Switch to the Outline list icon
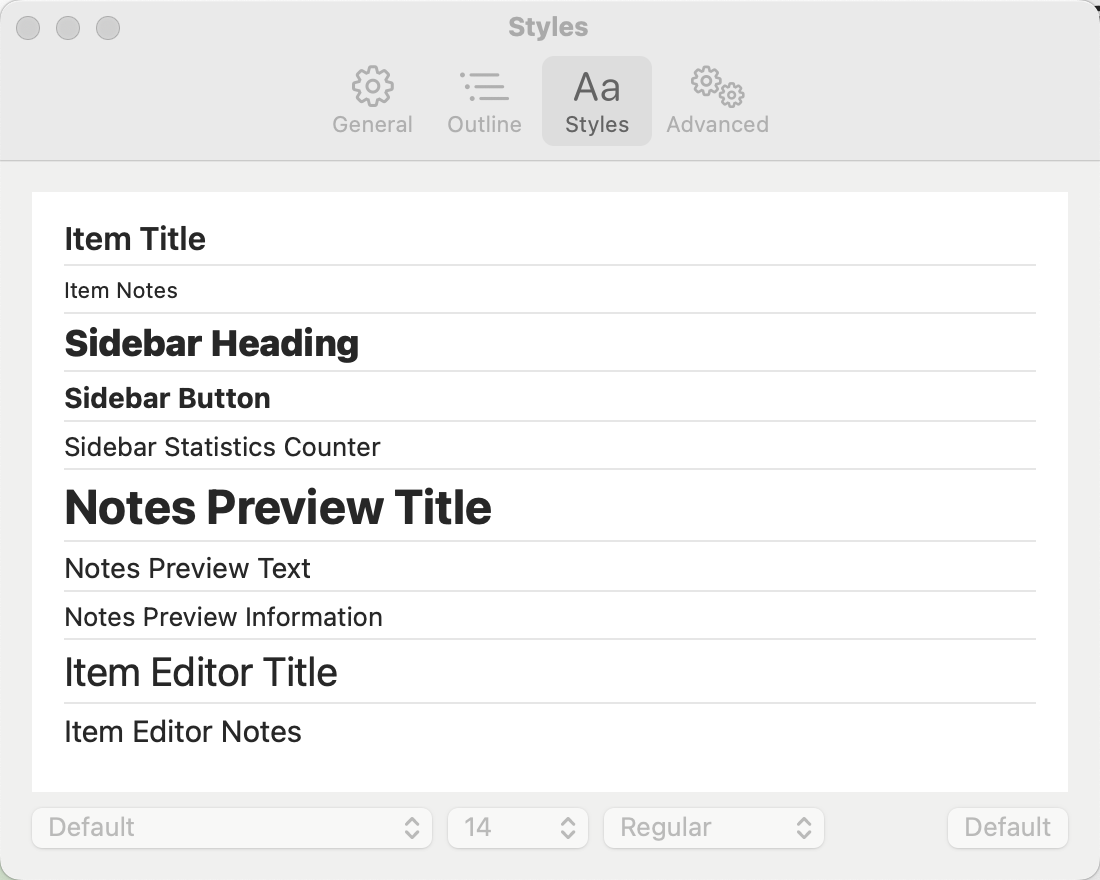 pyautogui.click(x=484, y=86)
